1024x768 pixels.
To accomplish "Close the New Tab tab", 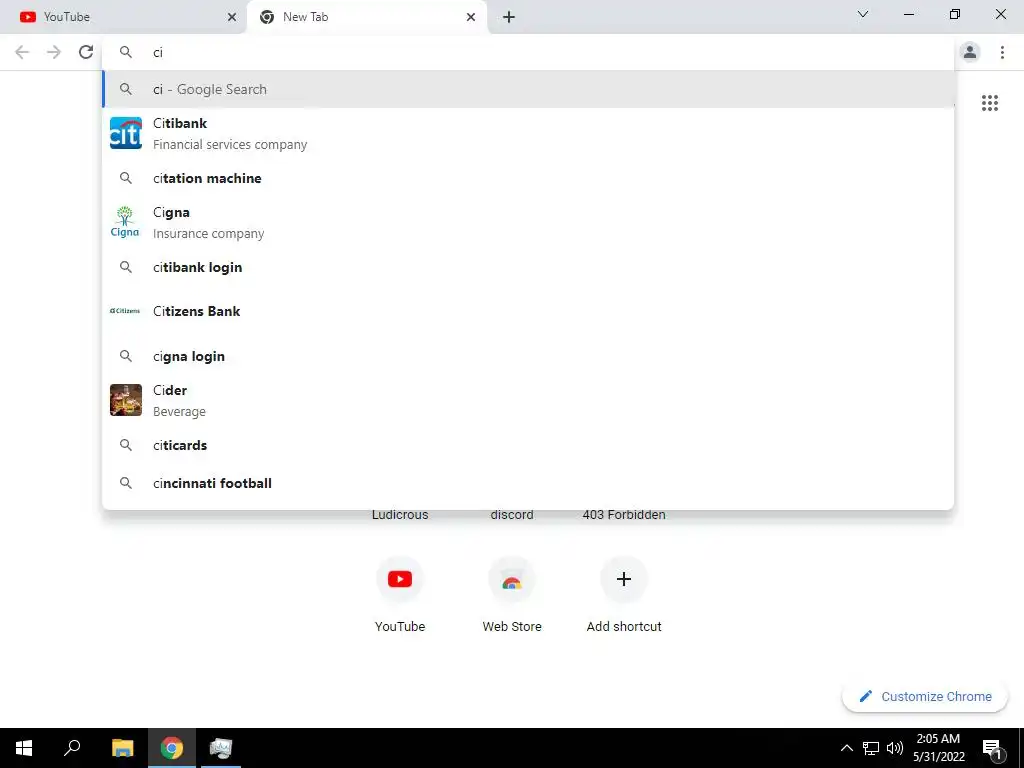I will [x=471, y=17].
